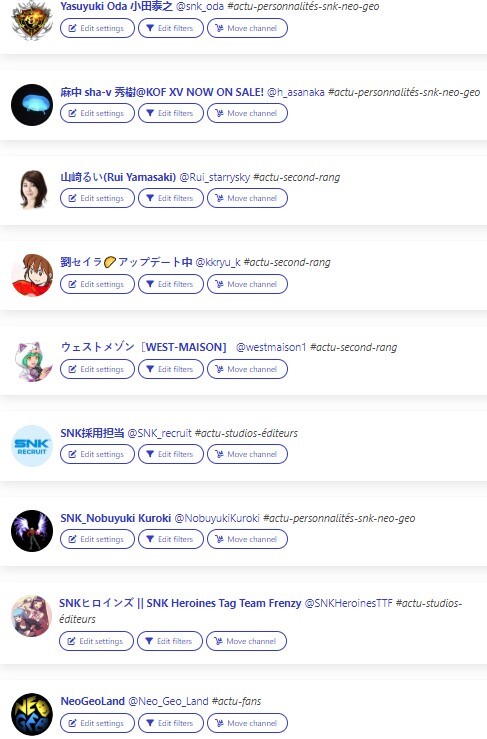Open Edit settings for @snk_oda
The image size is (487, 739).
[x=97, y=28]
